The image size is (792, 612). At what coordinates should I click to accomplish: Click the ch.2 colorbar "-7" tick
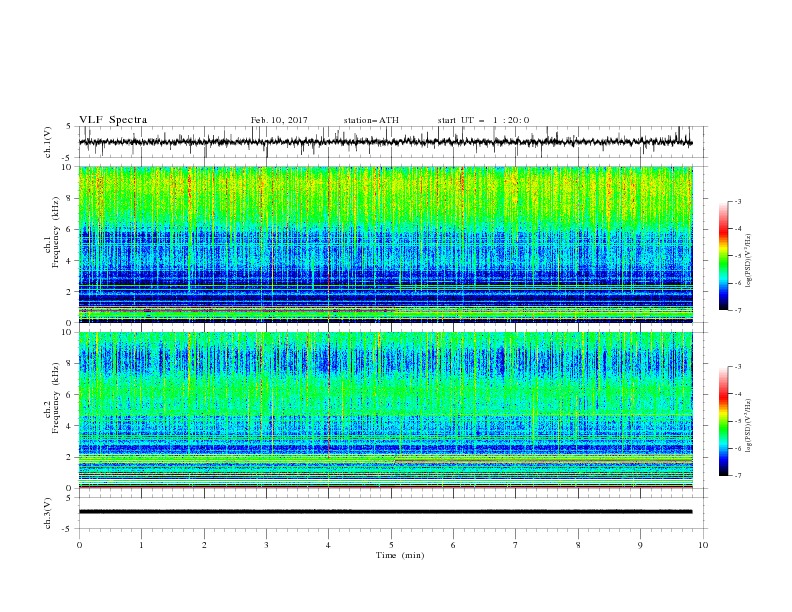click(738, 476)
